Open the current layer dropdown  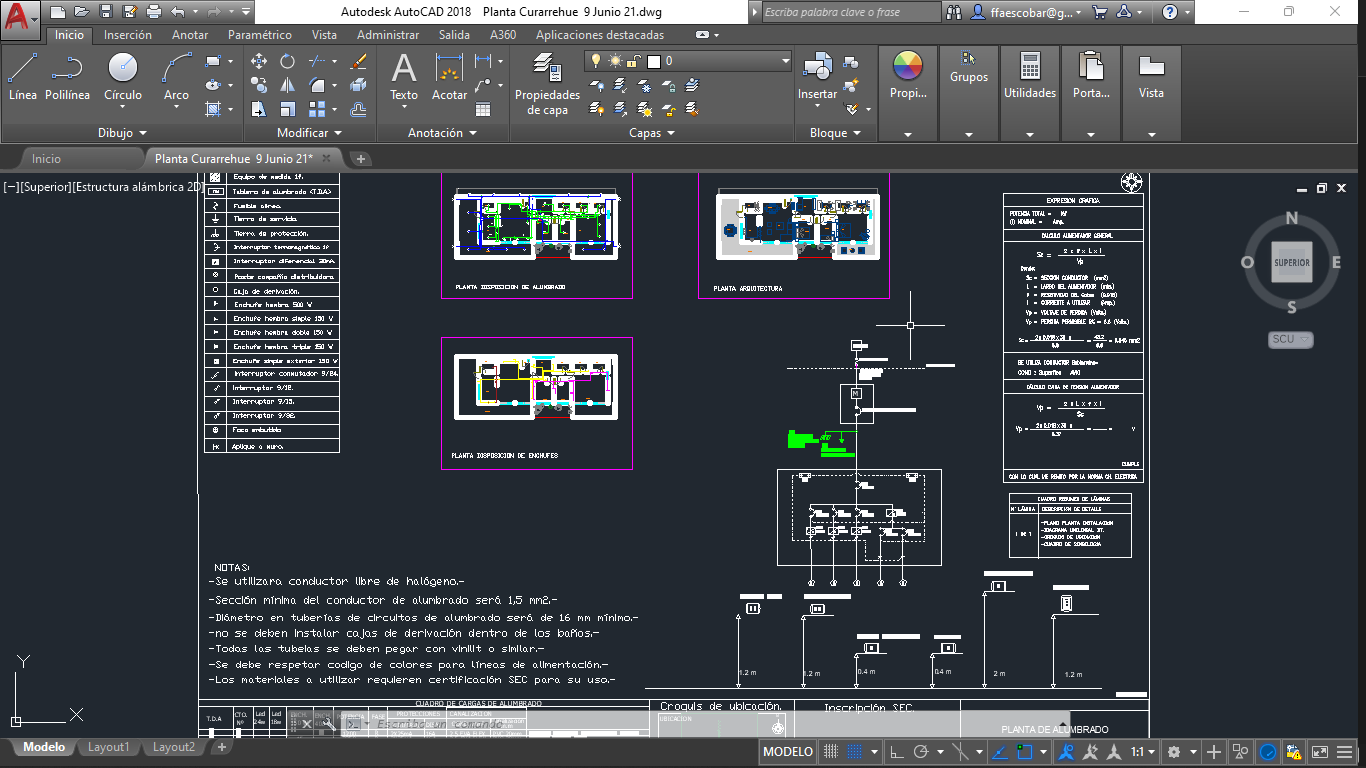point(783,60)
